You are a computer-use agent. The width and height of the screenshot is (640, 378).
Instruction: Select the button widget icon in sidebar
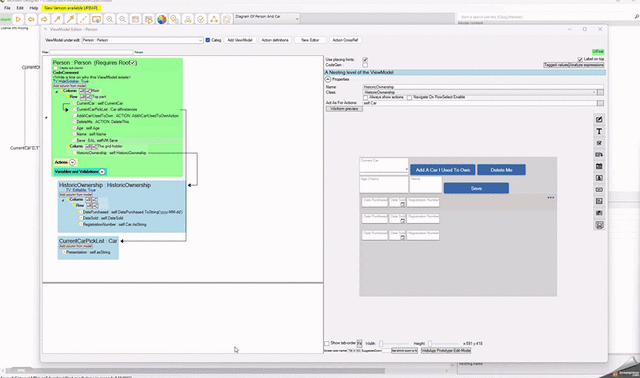tap(599, 190)
